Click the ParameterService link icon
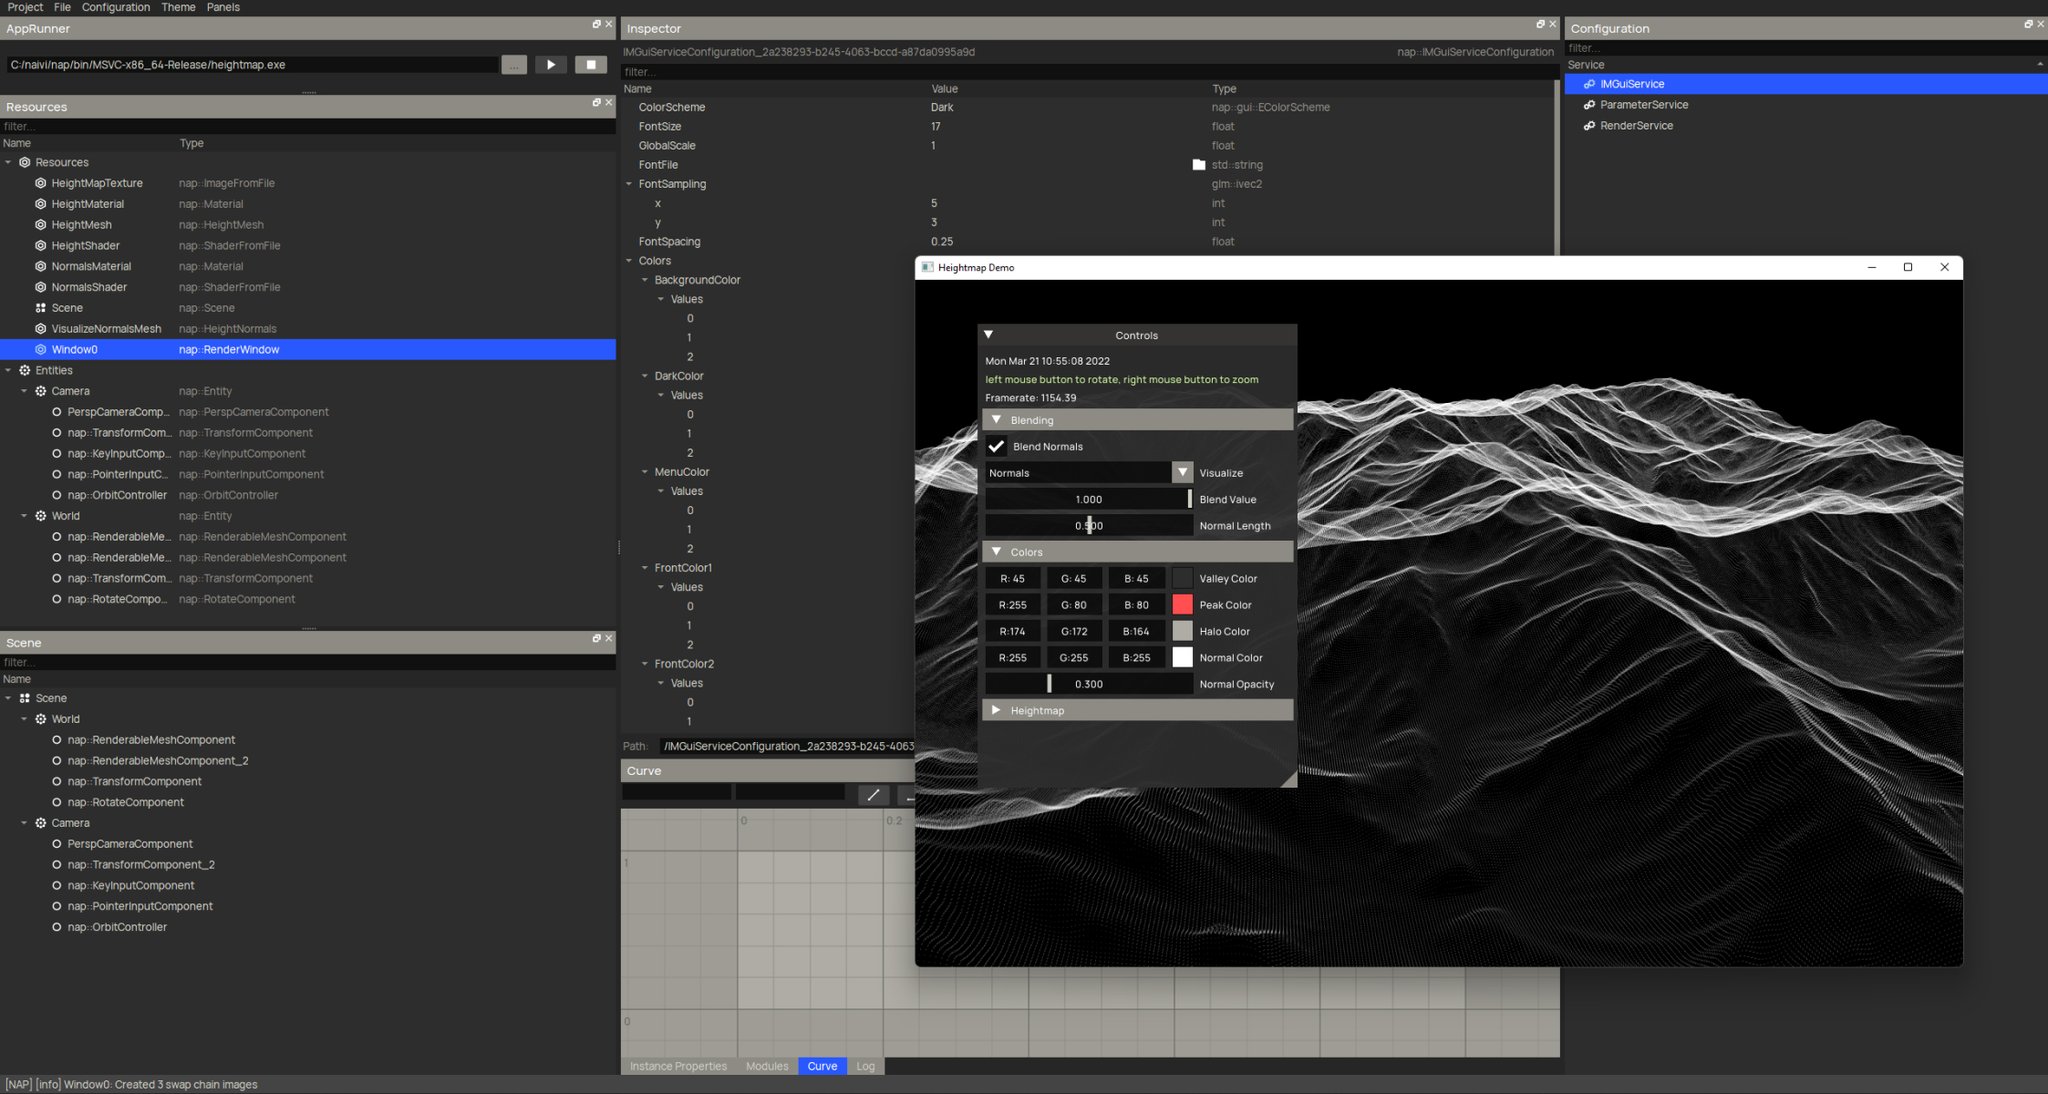 pyautogui.click(x=1589, y=105)
